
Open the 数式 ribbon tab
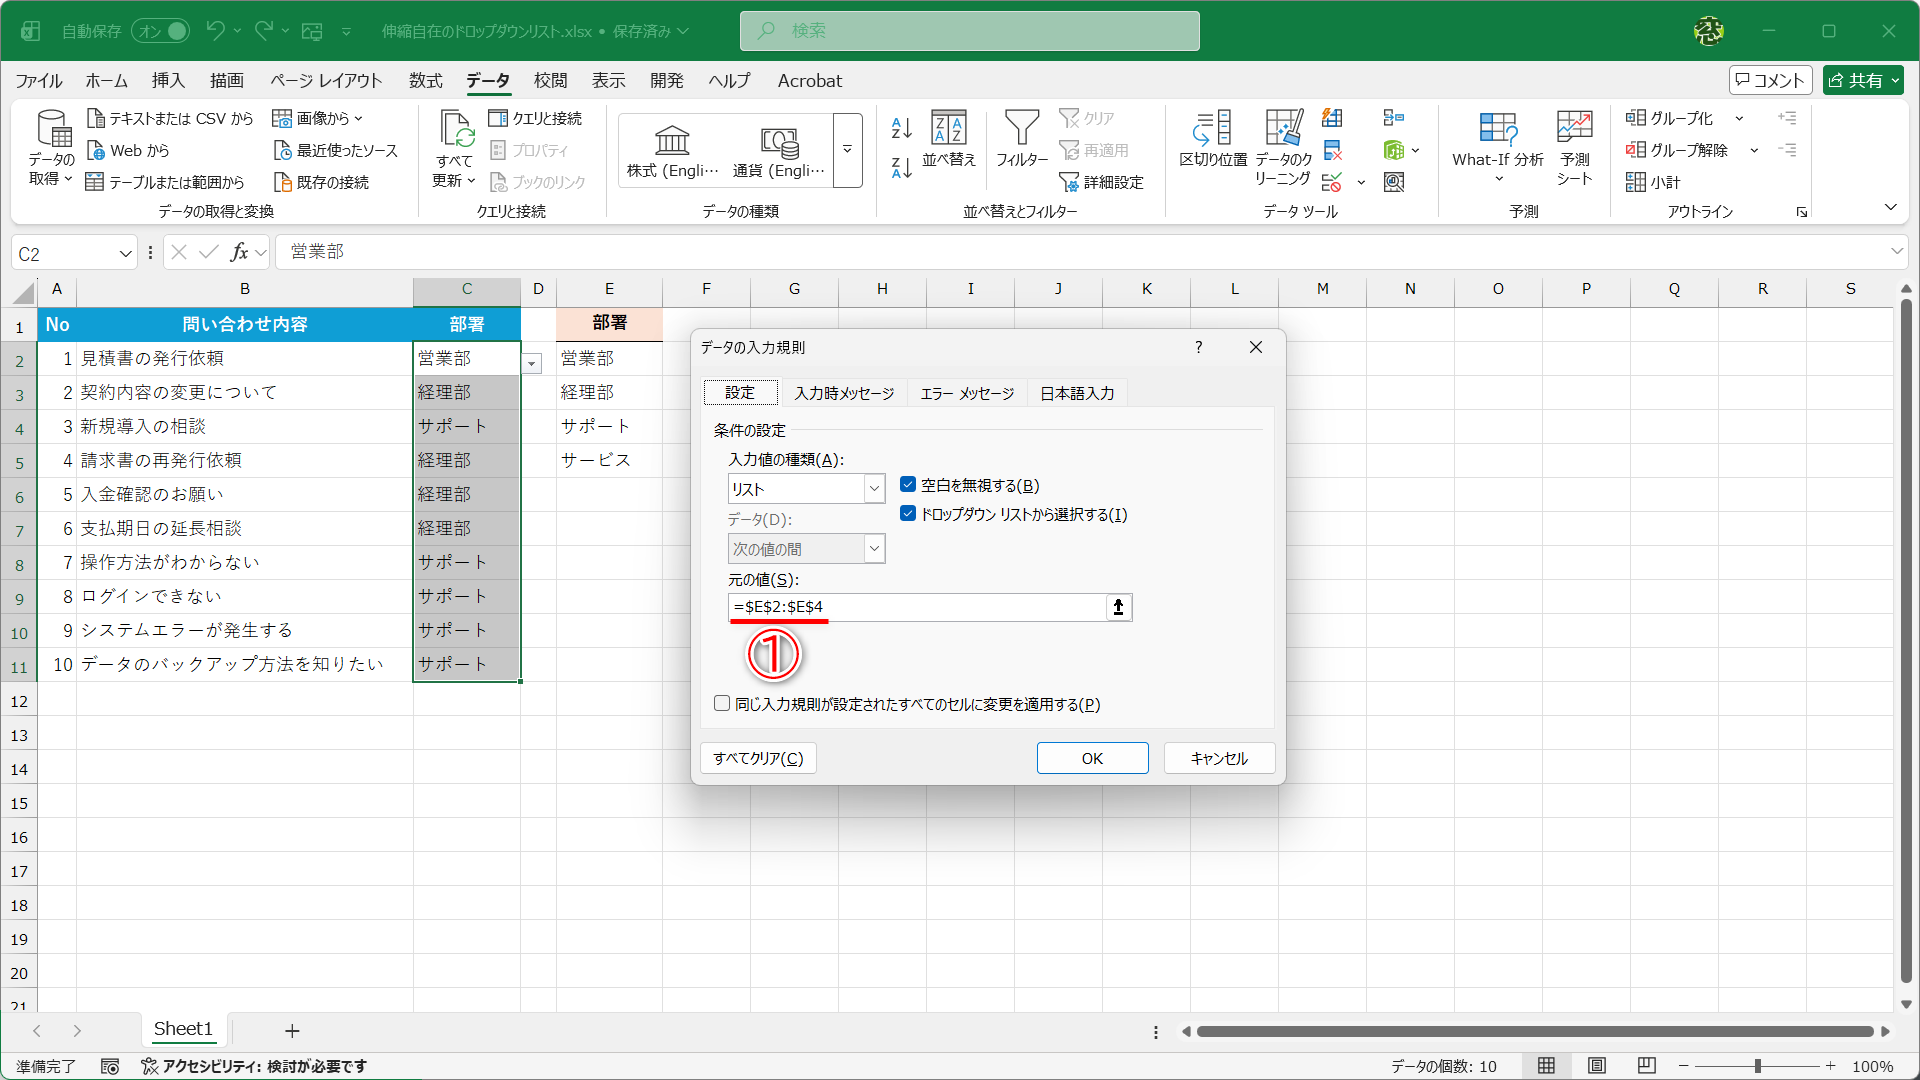tap(425, 81)
